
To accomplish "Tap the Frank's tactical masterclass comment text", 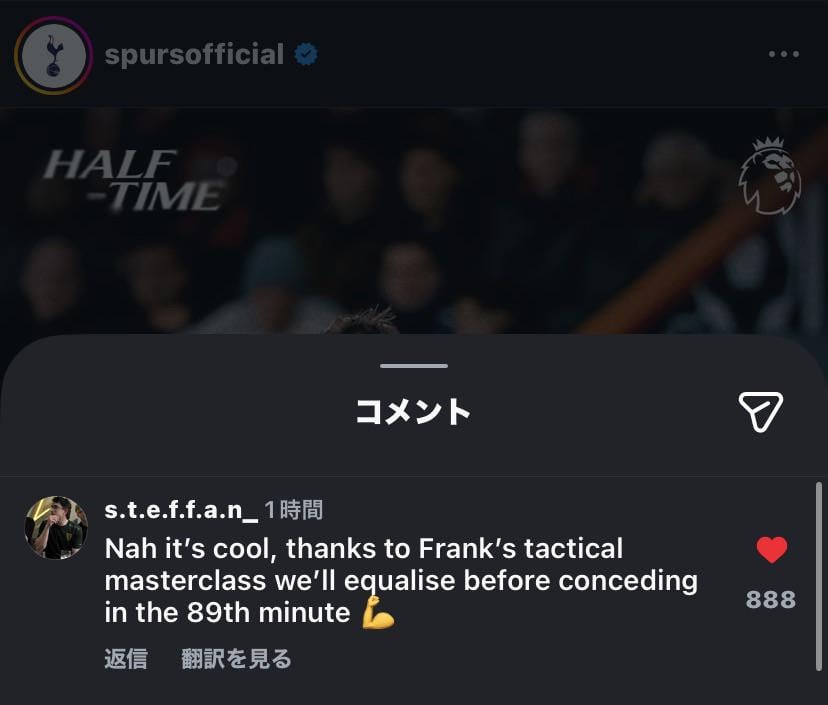I will pyautogui.click(x=400, y=580).
